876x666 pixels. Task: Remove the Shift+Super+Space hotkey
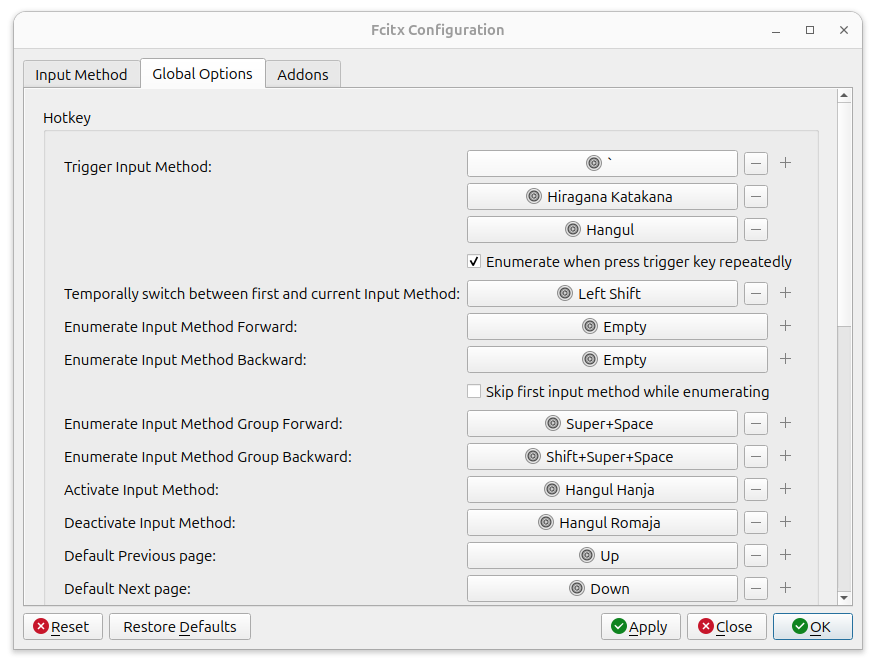pyautogui.click(x=755, y=456)
